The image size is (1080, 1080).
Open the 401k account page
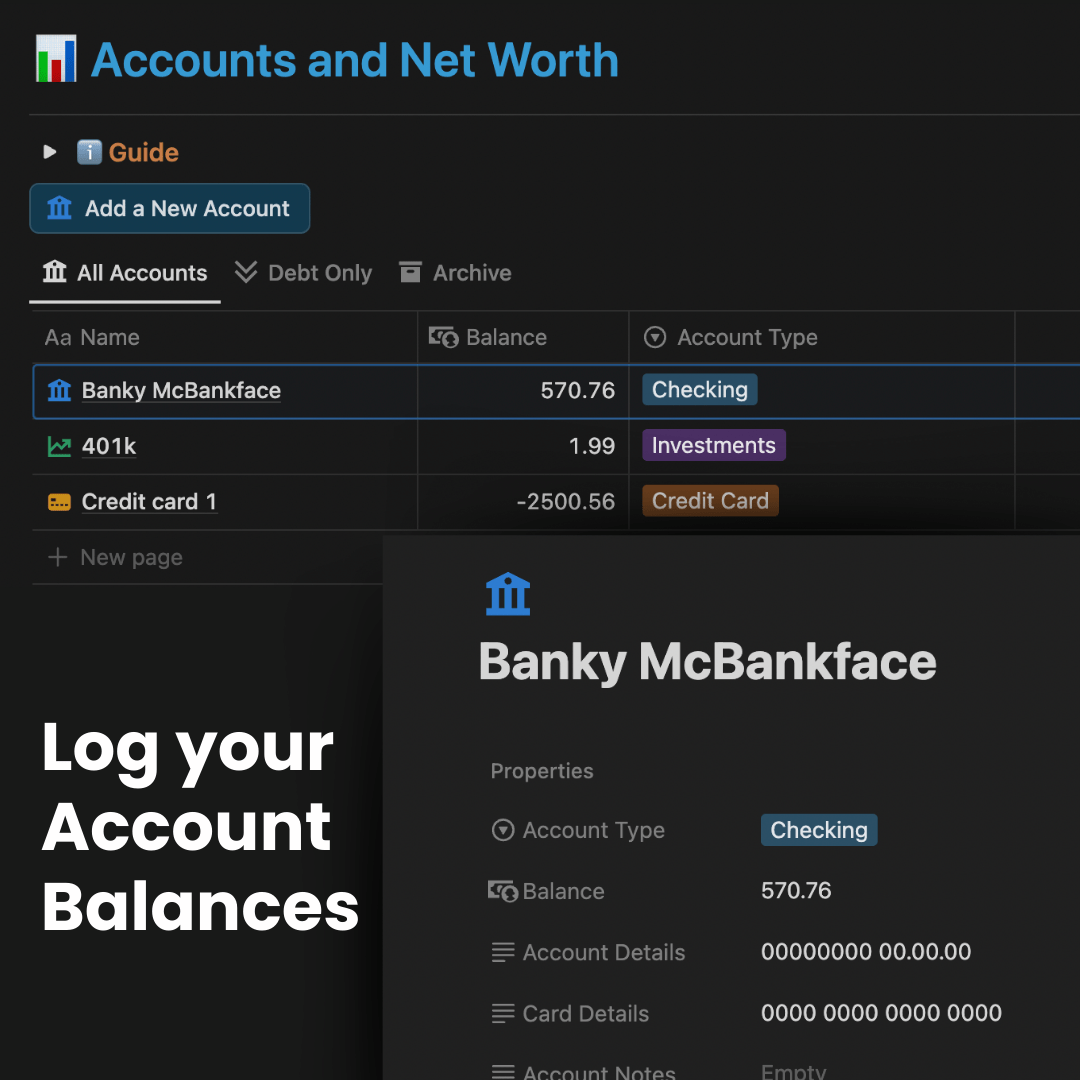click(x=109, y=447)
